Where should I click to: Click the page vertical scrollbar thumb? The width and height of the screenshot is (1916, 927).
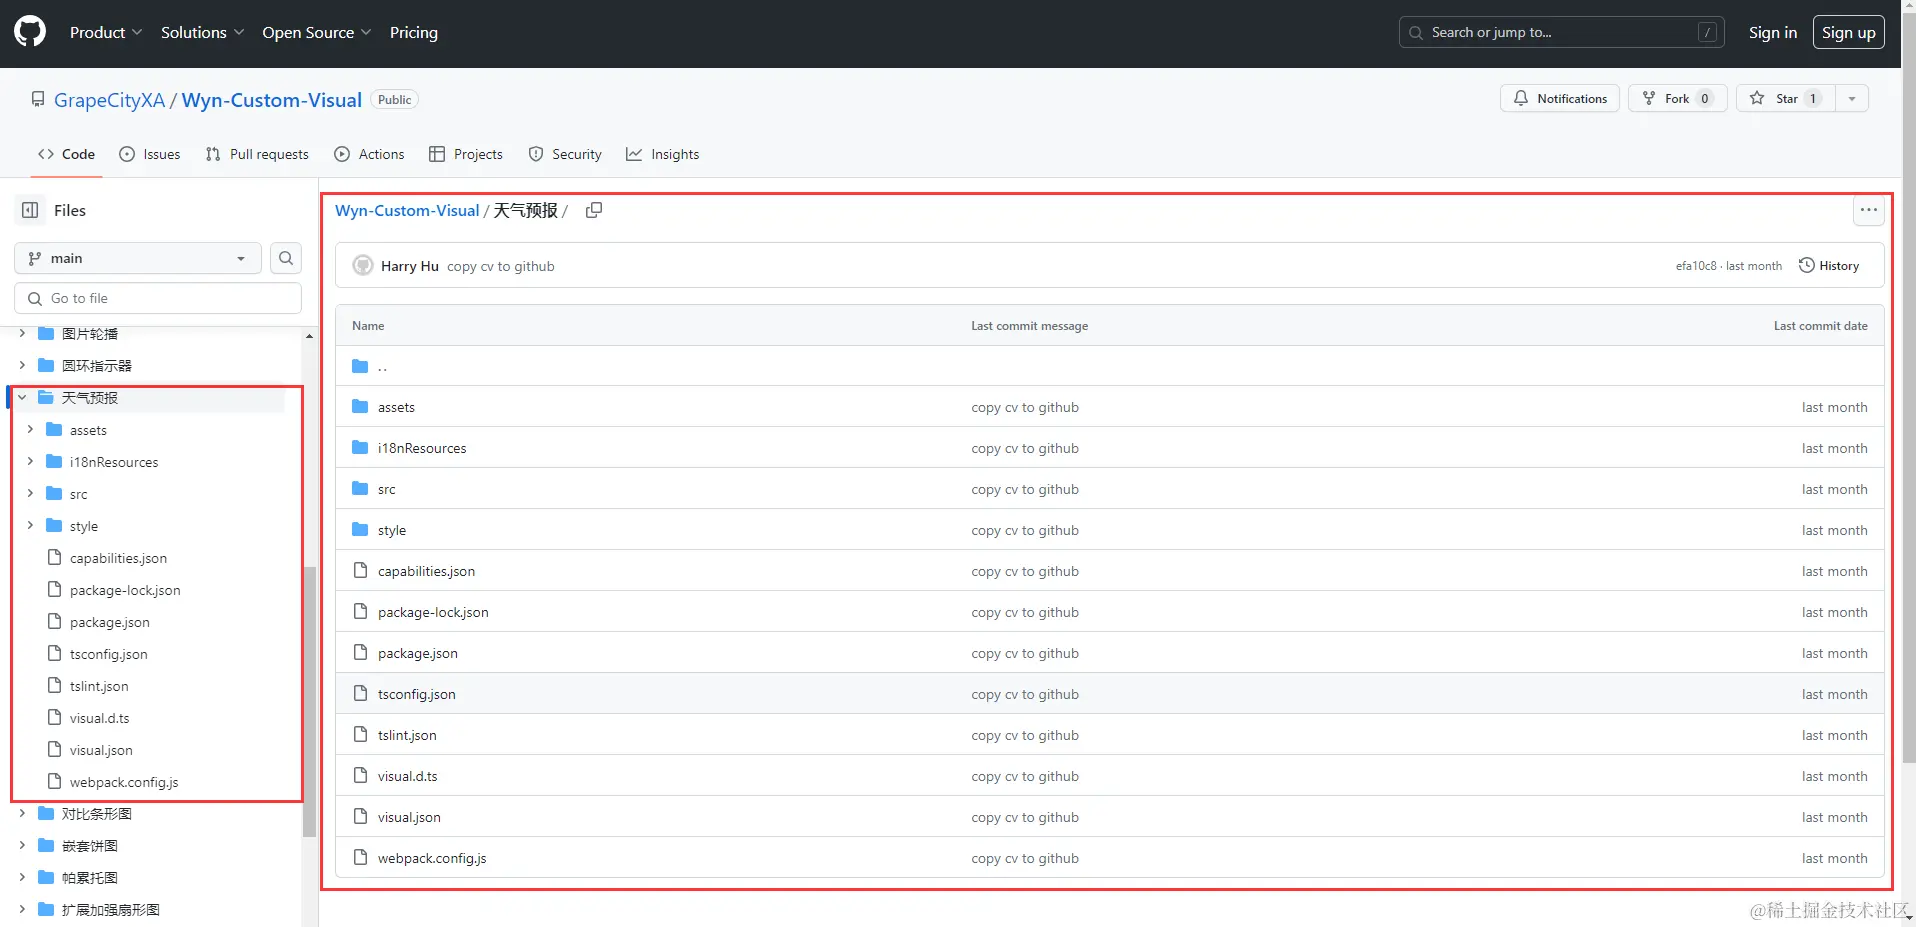(x=1908, y=390)
